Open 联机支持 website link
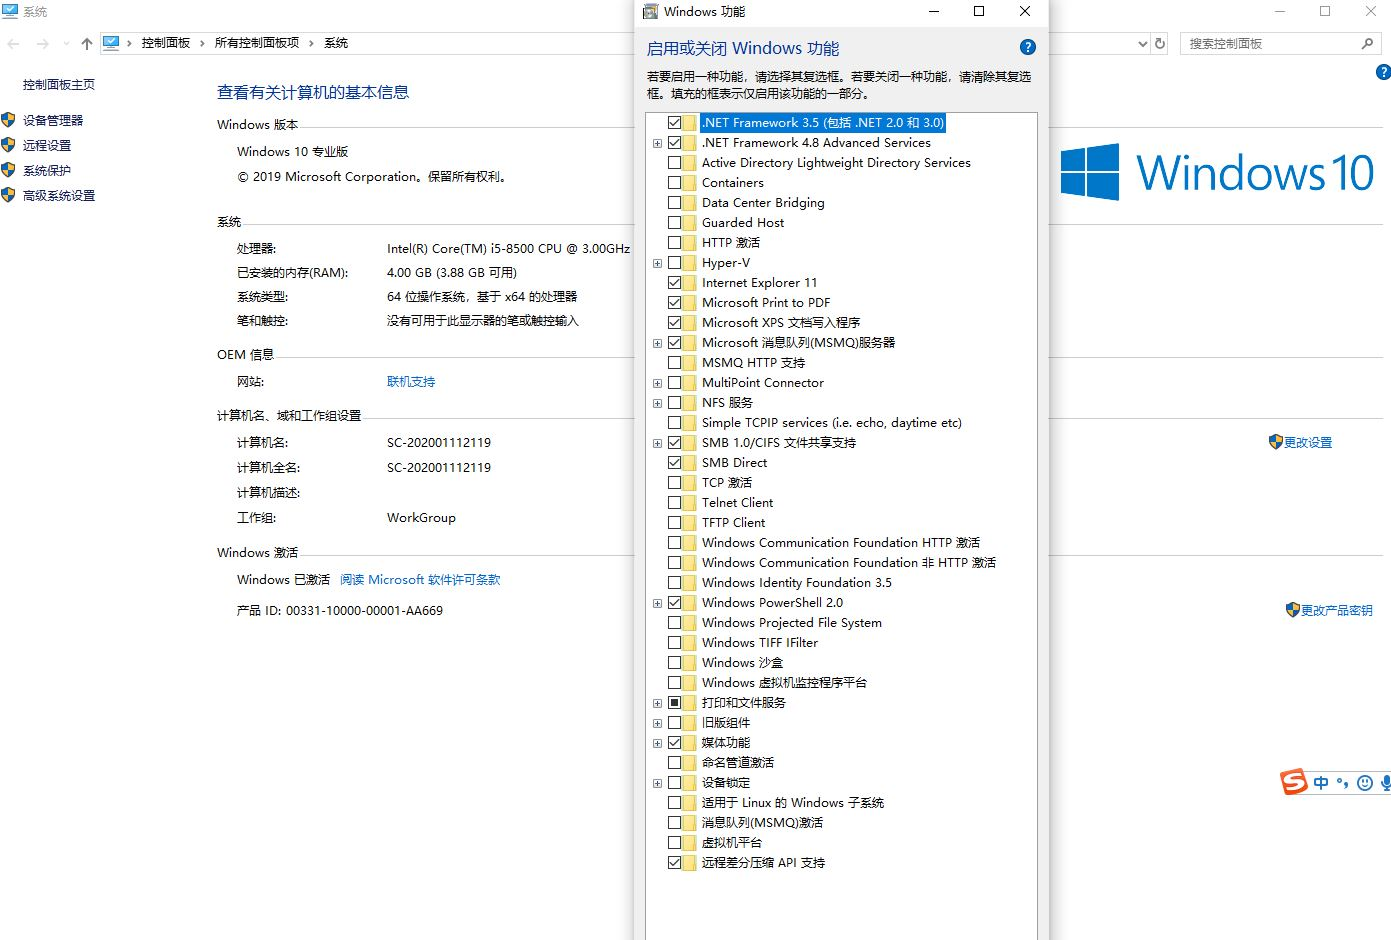 (411, 382)
